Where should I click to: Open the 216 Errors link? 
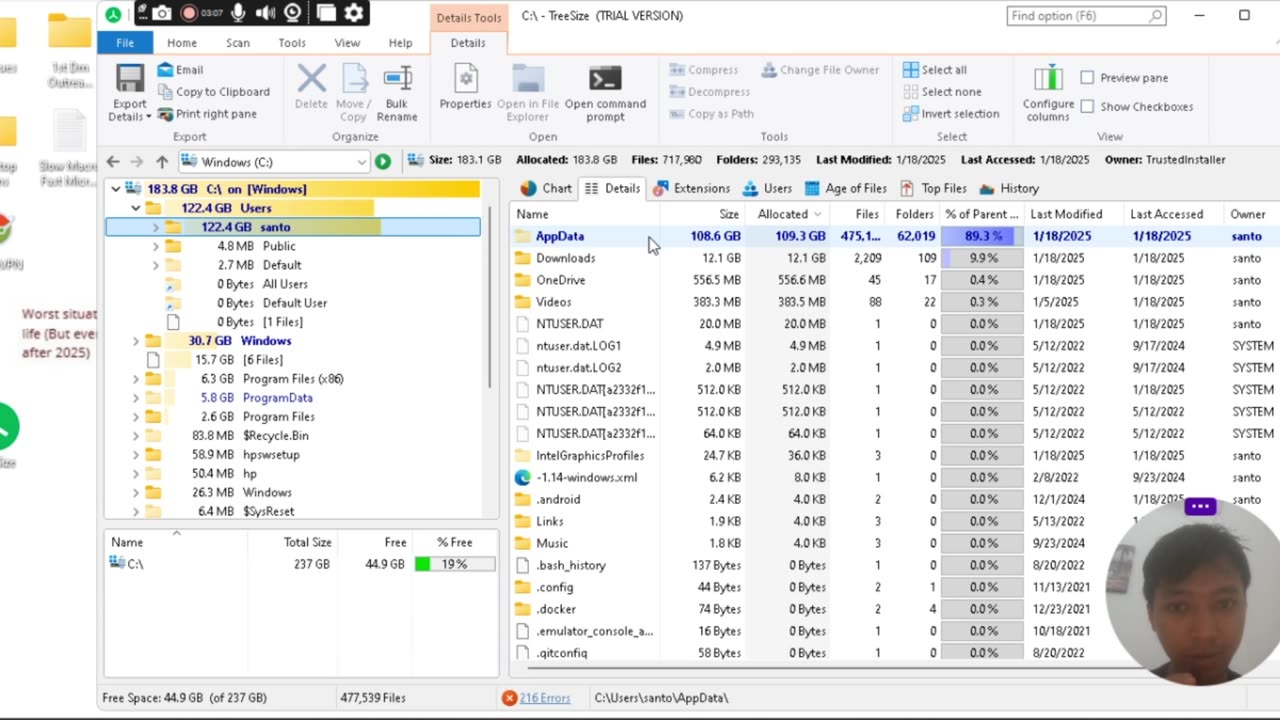point(545,698)
